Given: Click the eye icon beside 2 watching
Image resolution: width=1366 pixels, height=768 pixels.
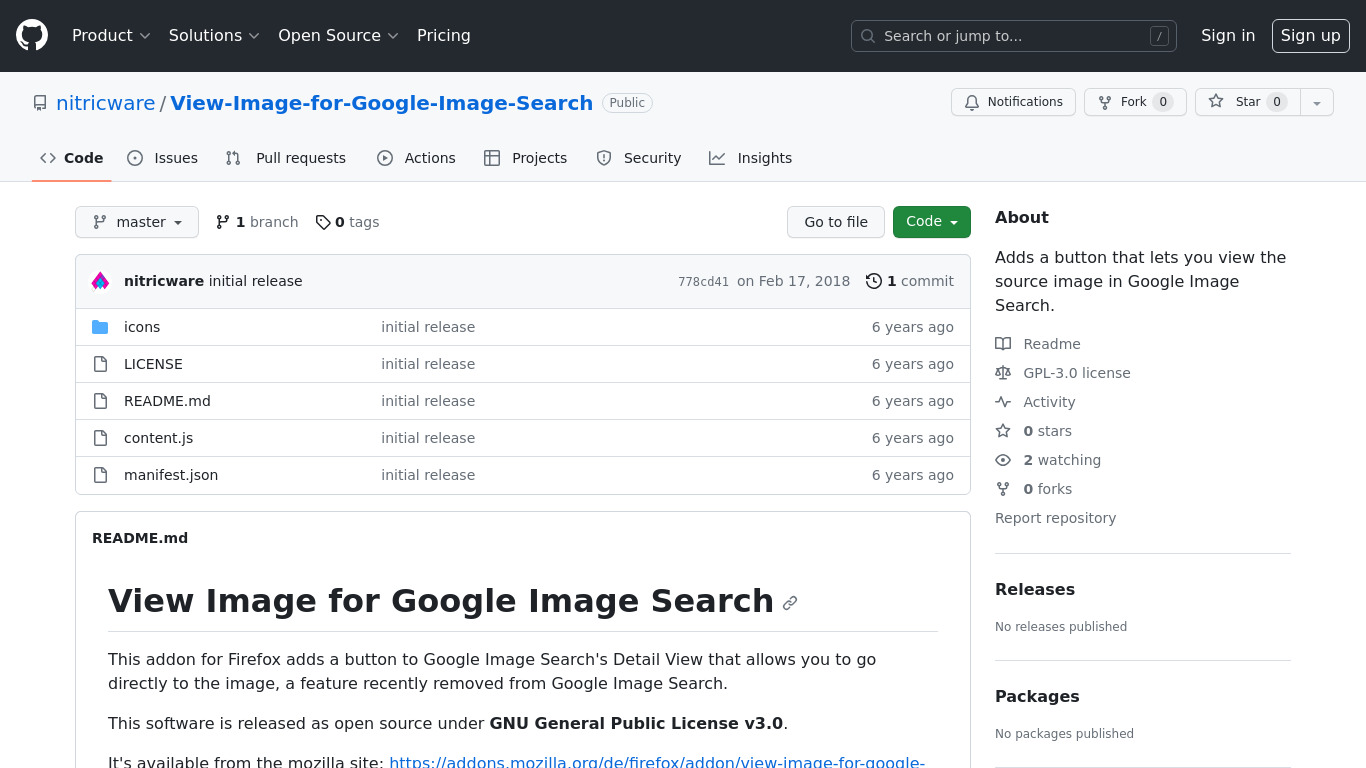Looking at the screenshot, I should (x=1003, y=460).
